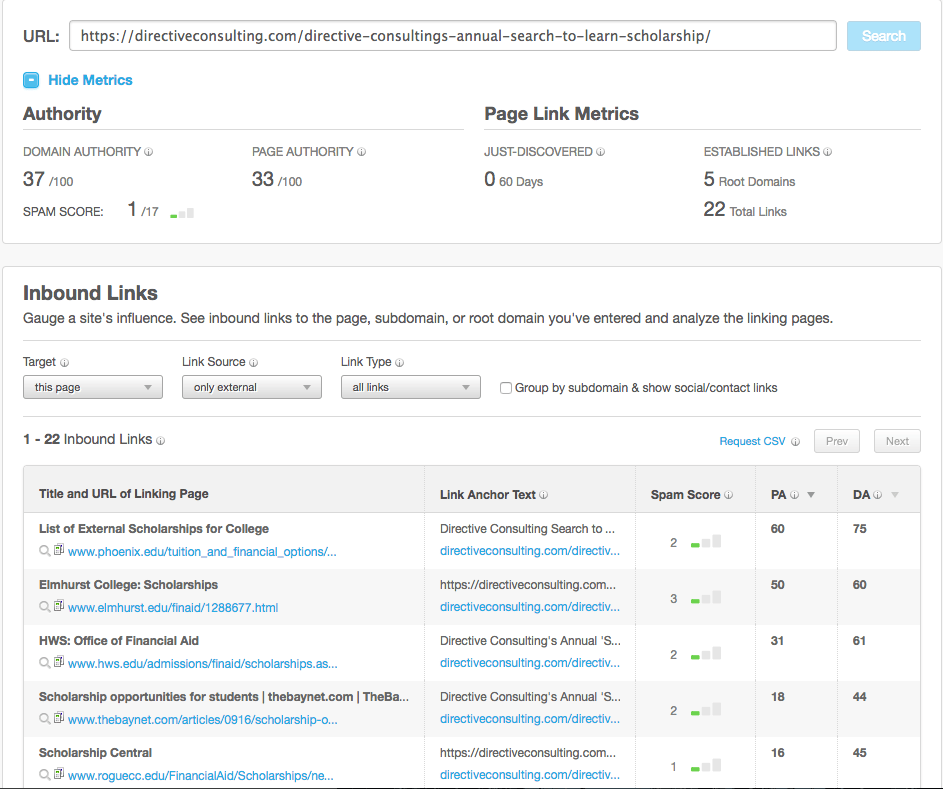Click the Hide Metrics link
Viewport: 943px width, 789px height.
pos(90,80)
